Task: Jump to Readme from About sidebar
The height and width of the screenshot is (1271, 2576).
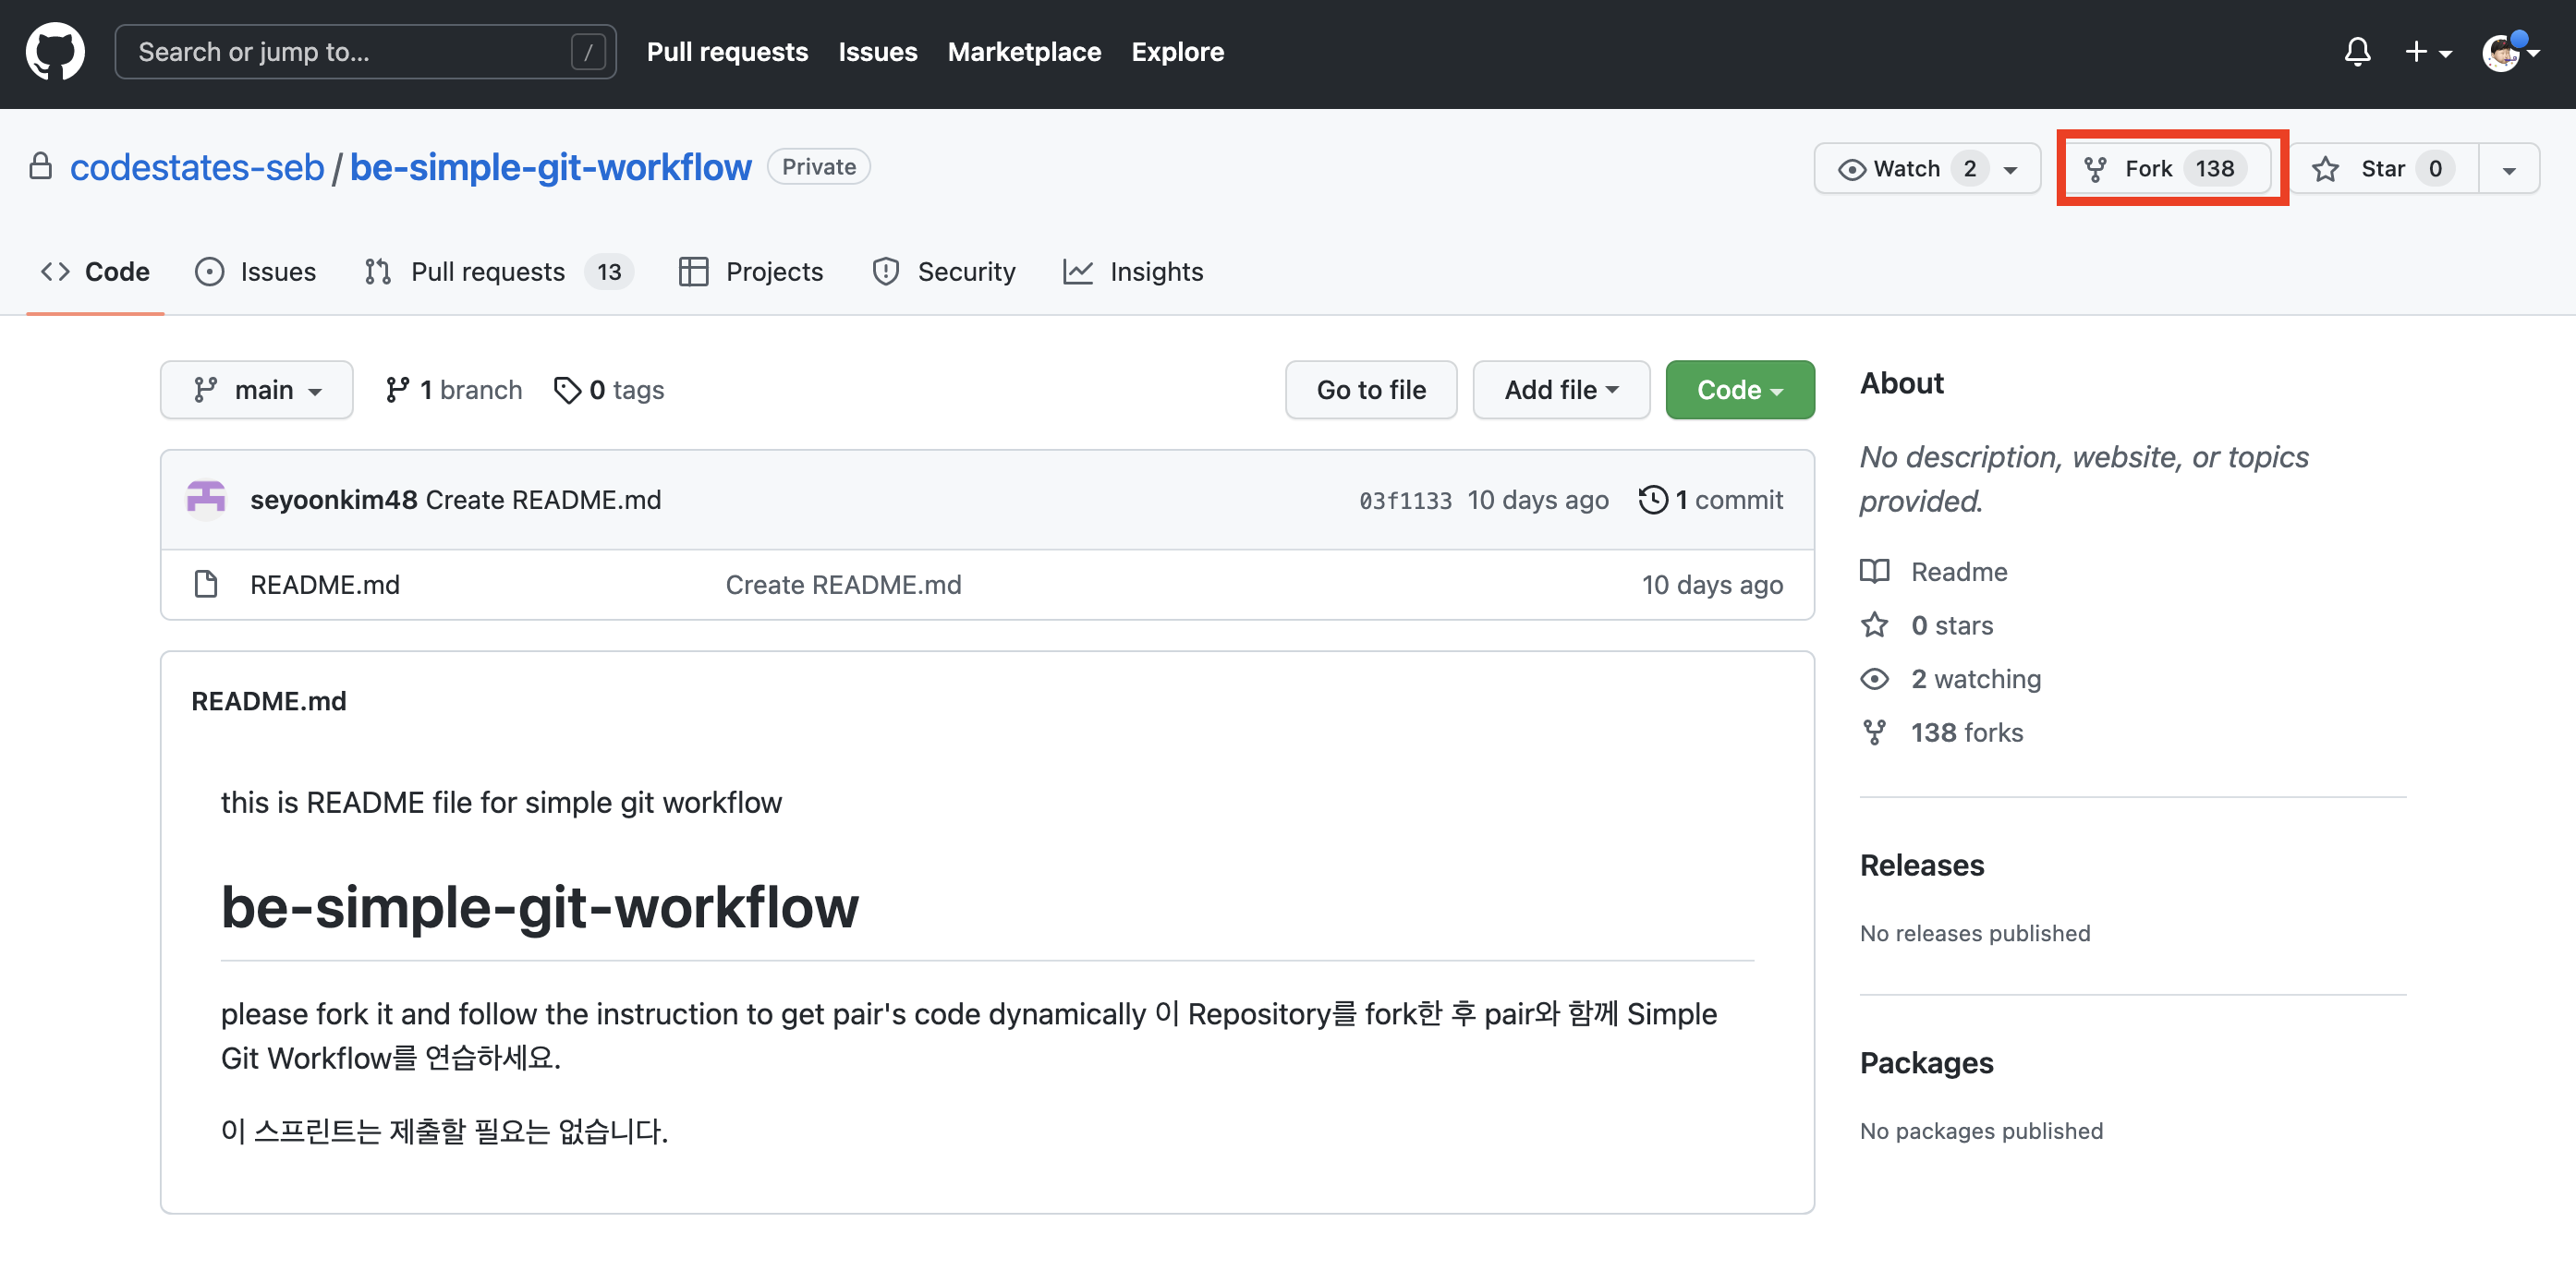Action: pyautogui.click(x=1959, y=572)
